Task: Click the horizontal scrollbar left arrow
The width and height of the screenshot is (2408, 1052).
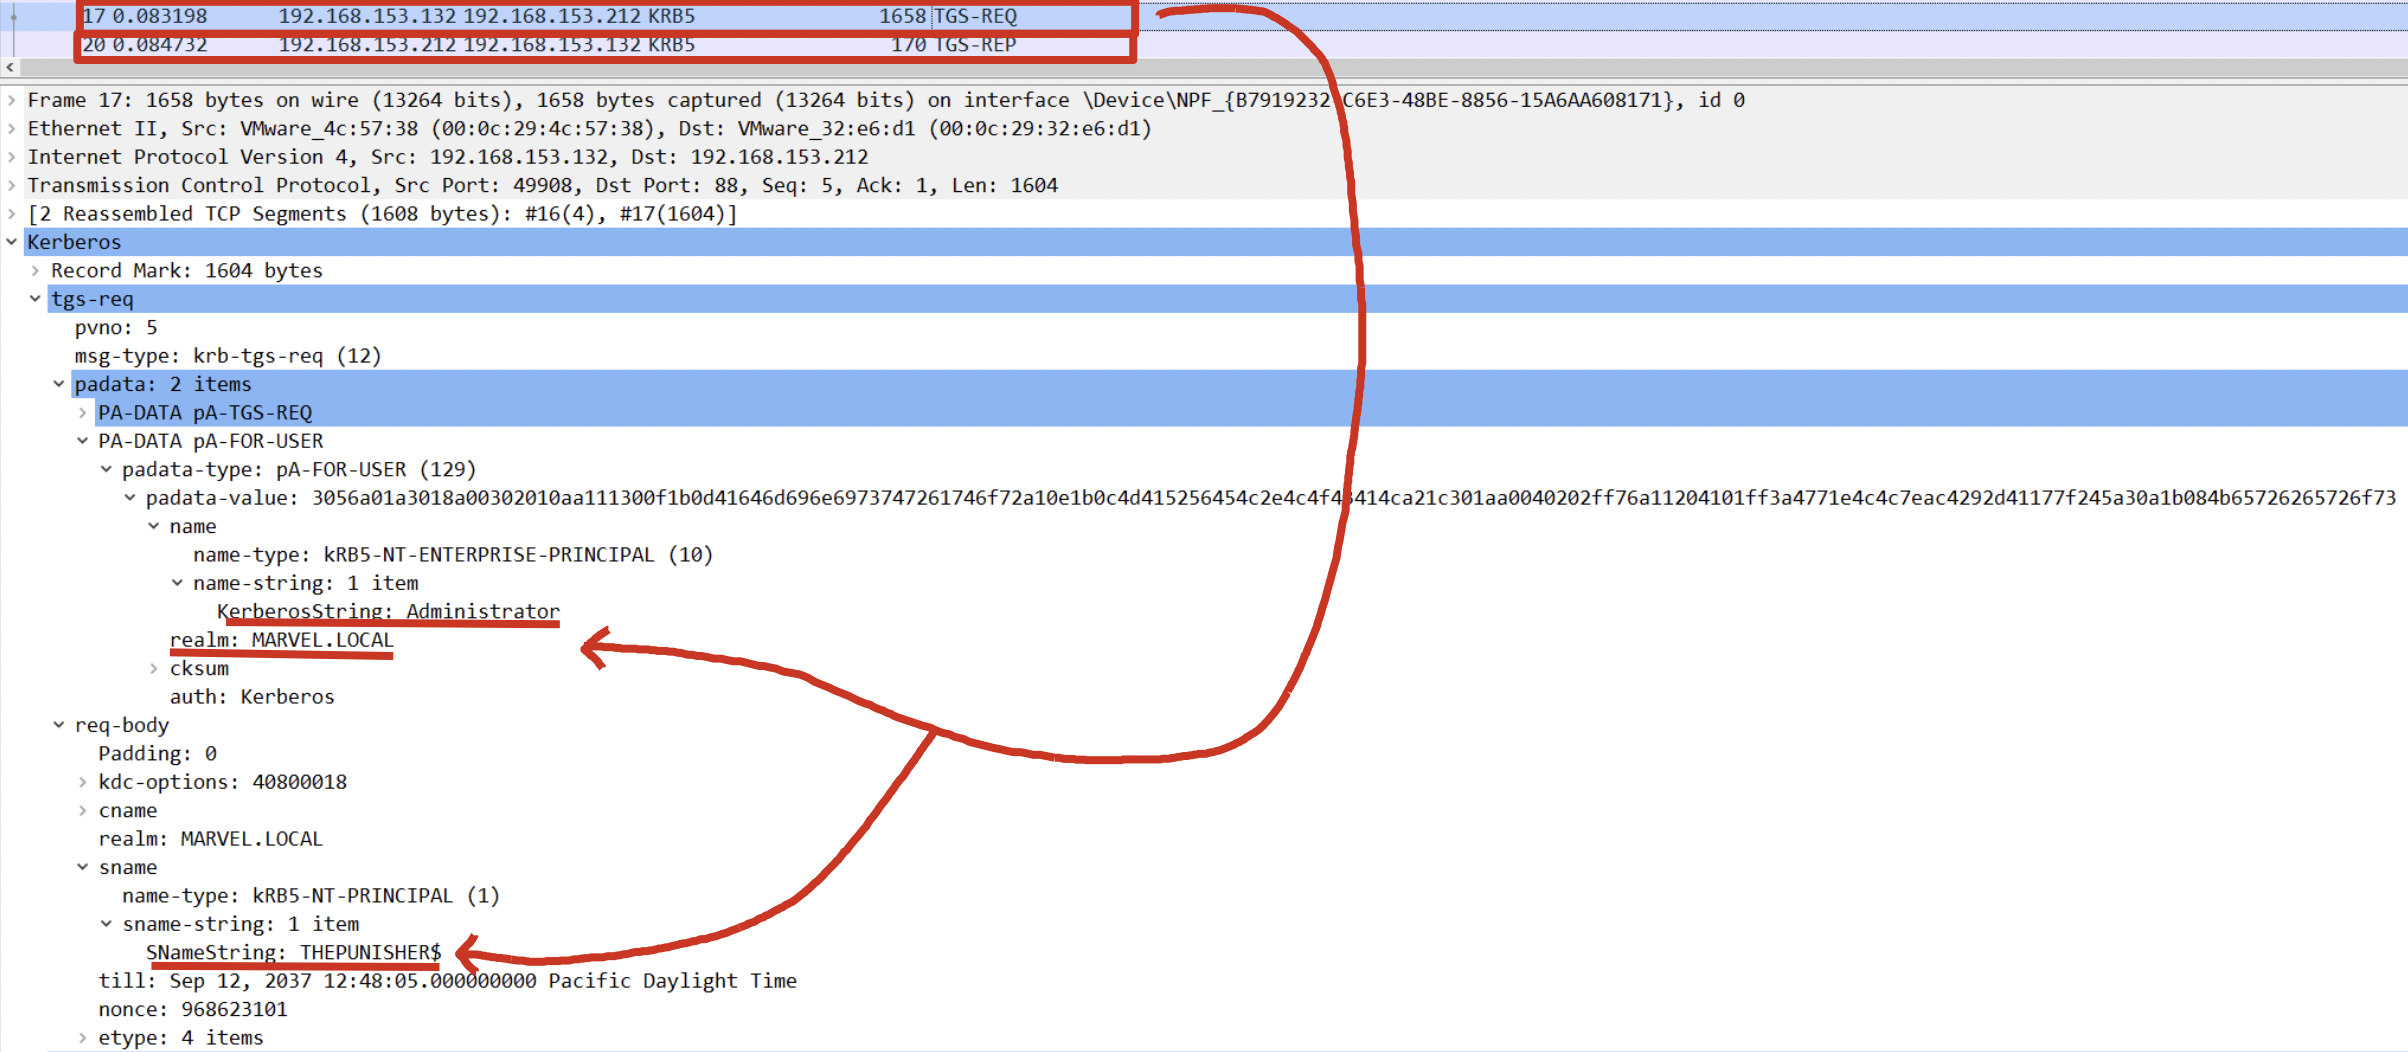Action: 10,68
